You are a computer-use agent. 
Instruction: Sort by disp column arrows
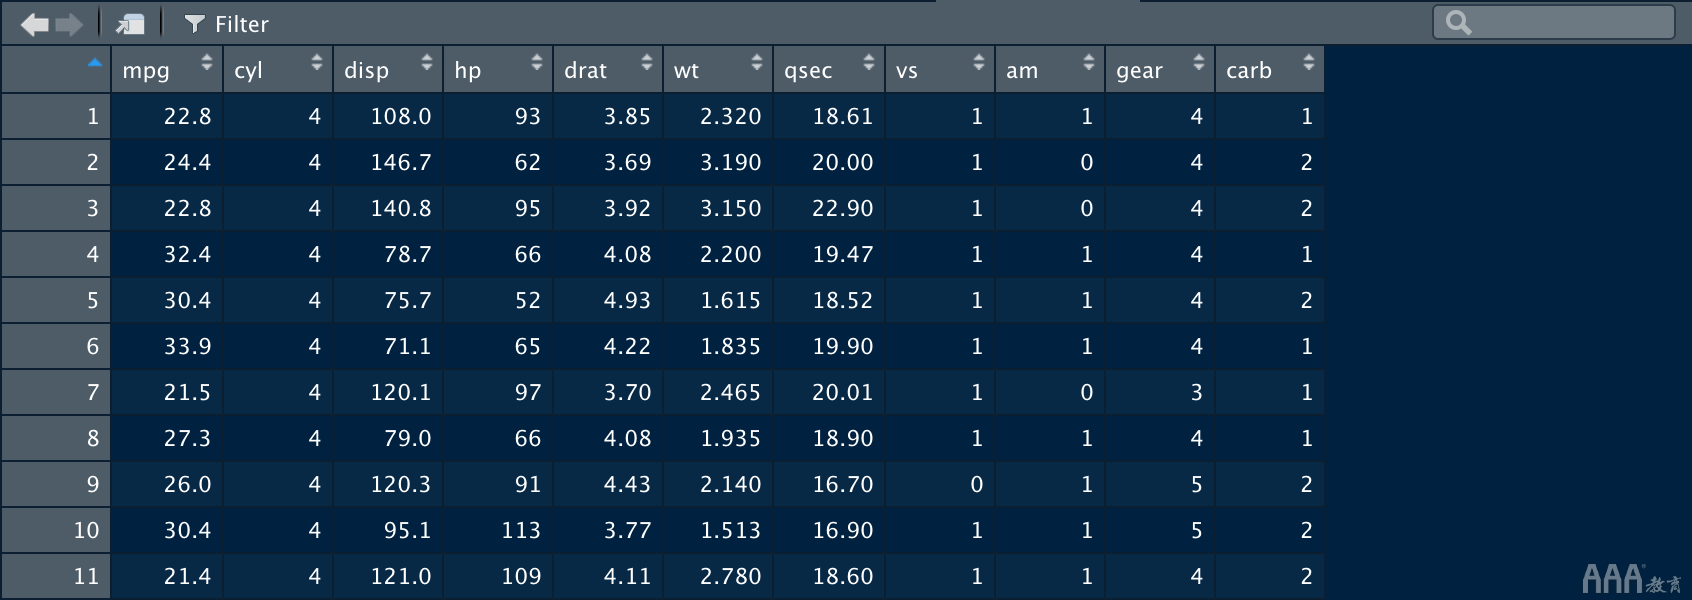tap(427, 63)
